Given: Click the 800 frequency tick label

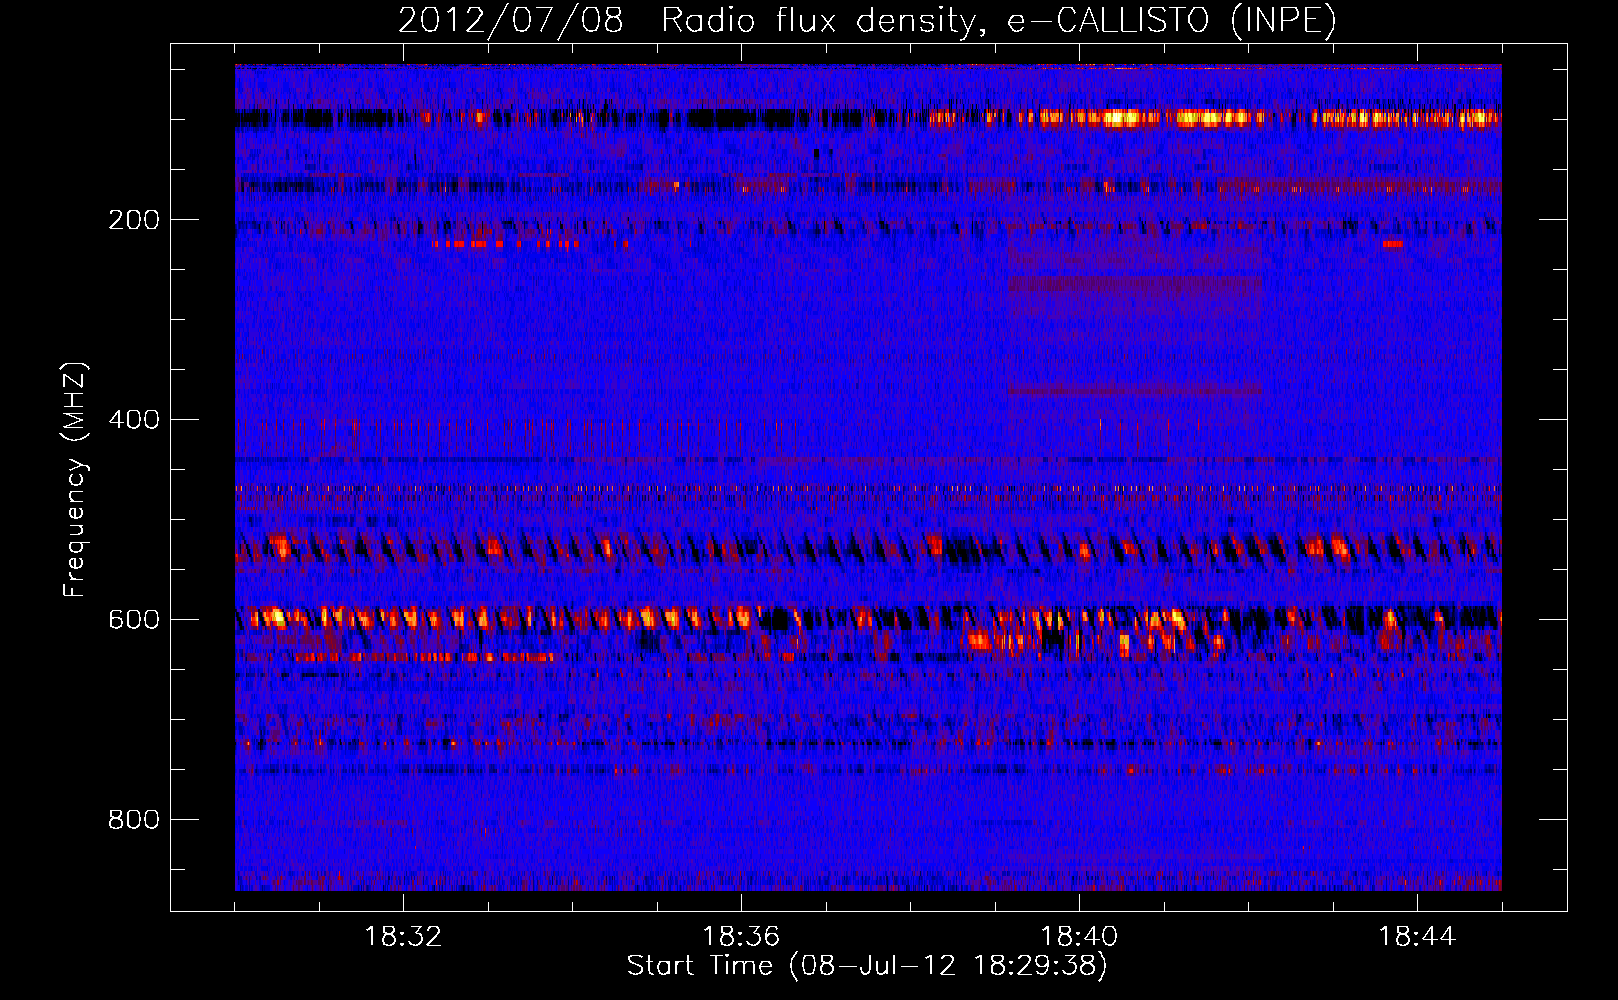Looking at the screenshot, I should [134, 819].
